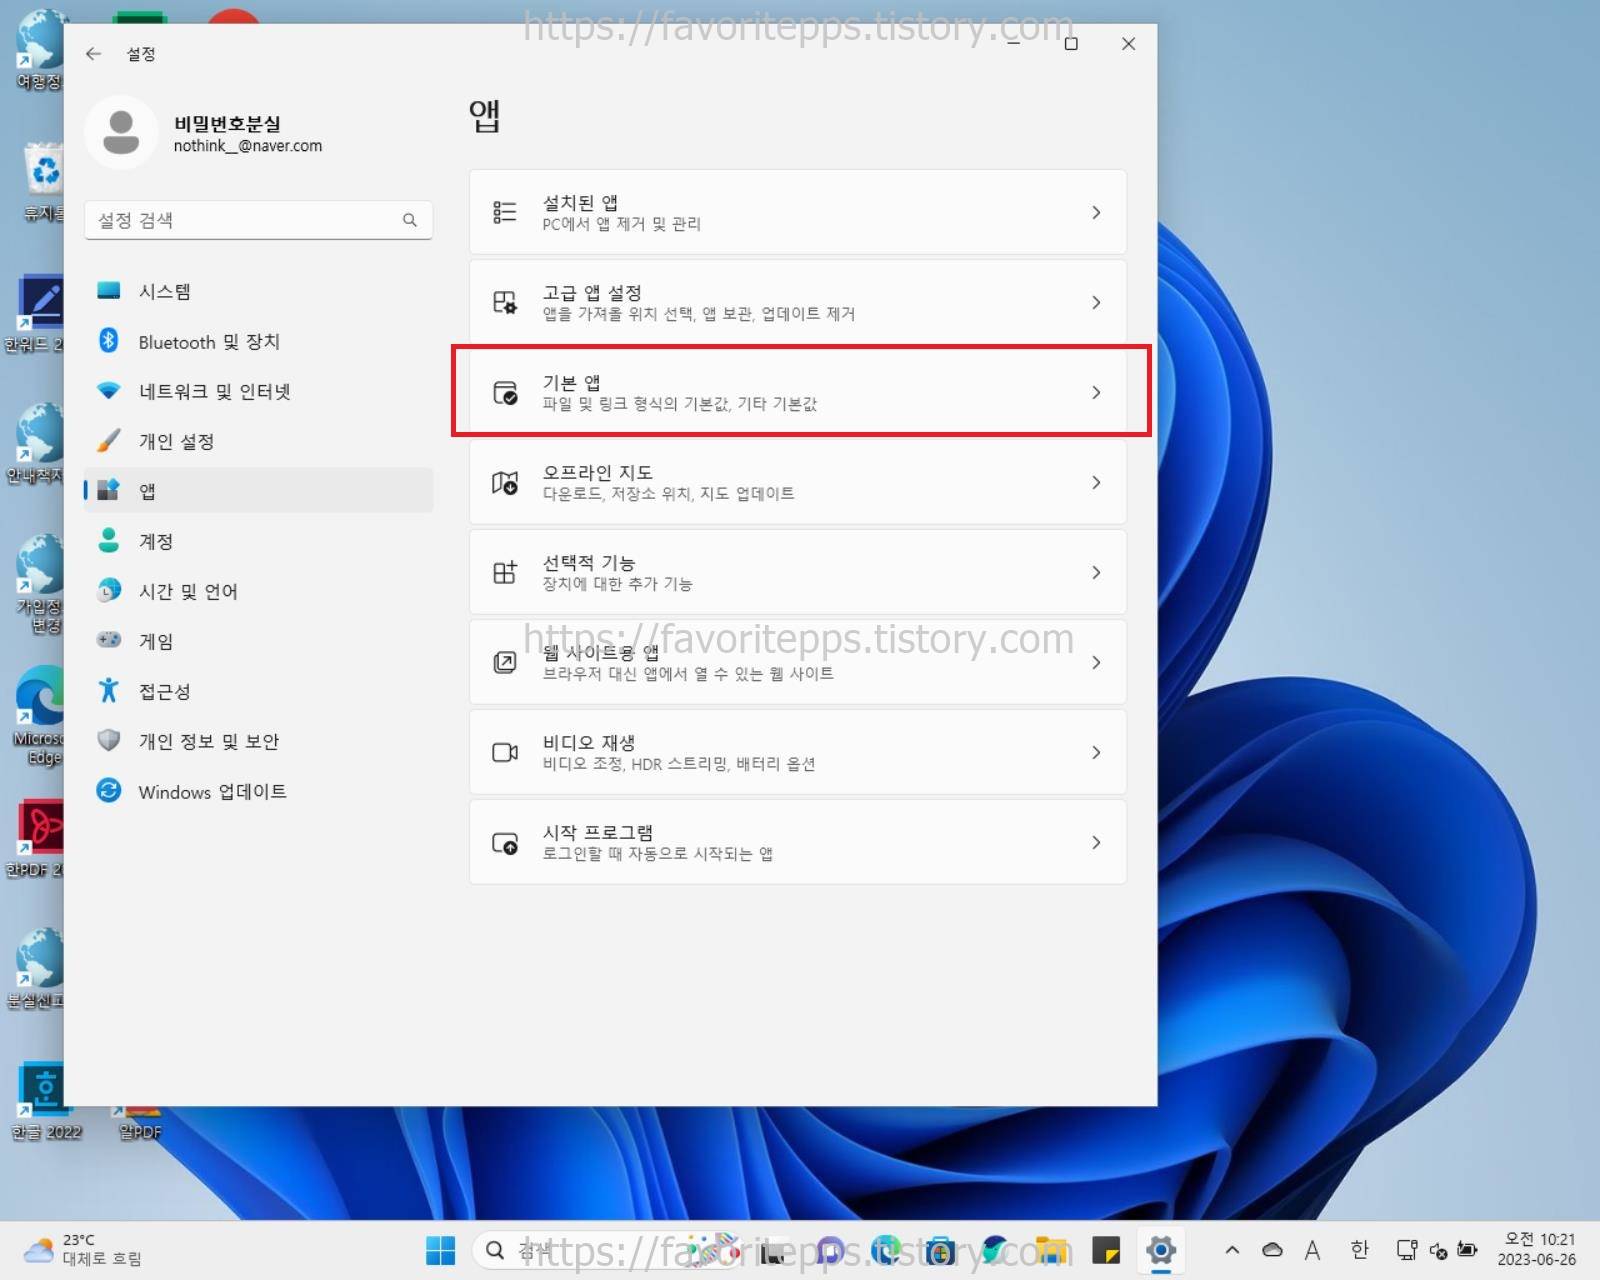Open 웹 사이트용 앱 settings
This screenshot has height=1280, width=1600.
pos(798,662)
